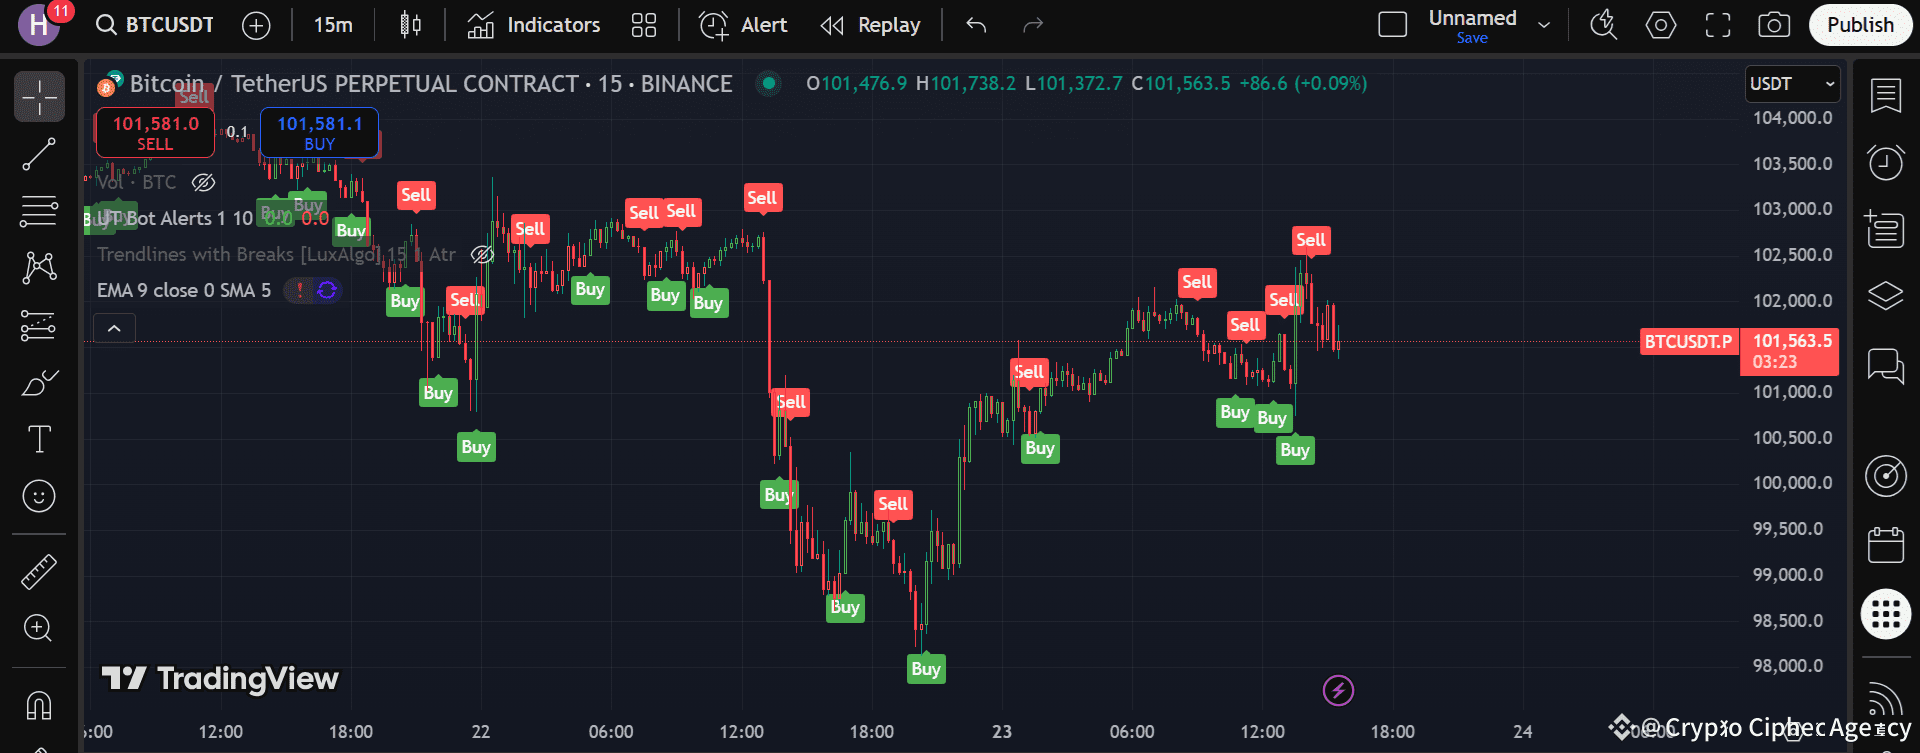
Task: Click date 24 on the time axis
Action: pos(1523,732)
